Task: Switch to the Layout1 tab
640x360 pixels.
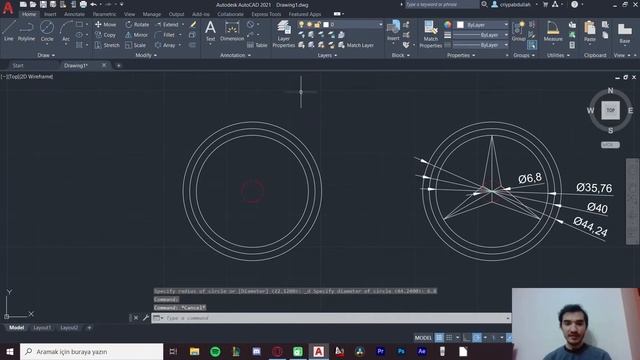Action: (42, 327)
